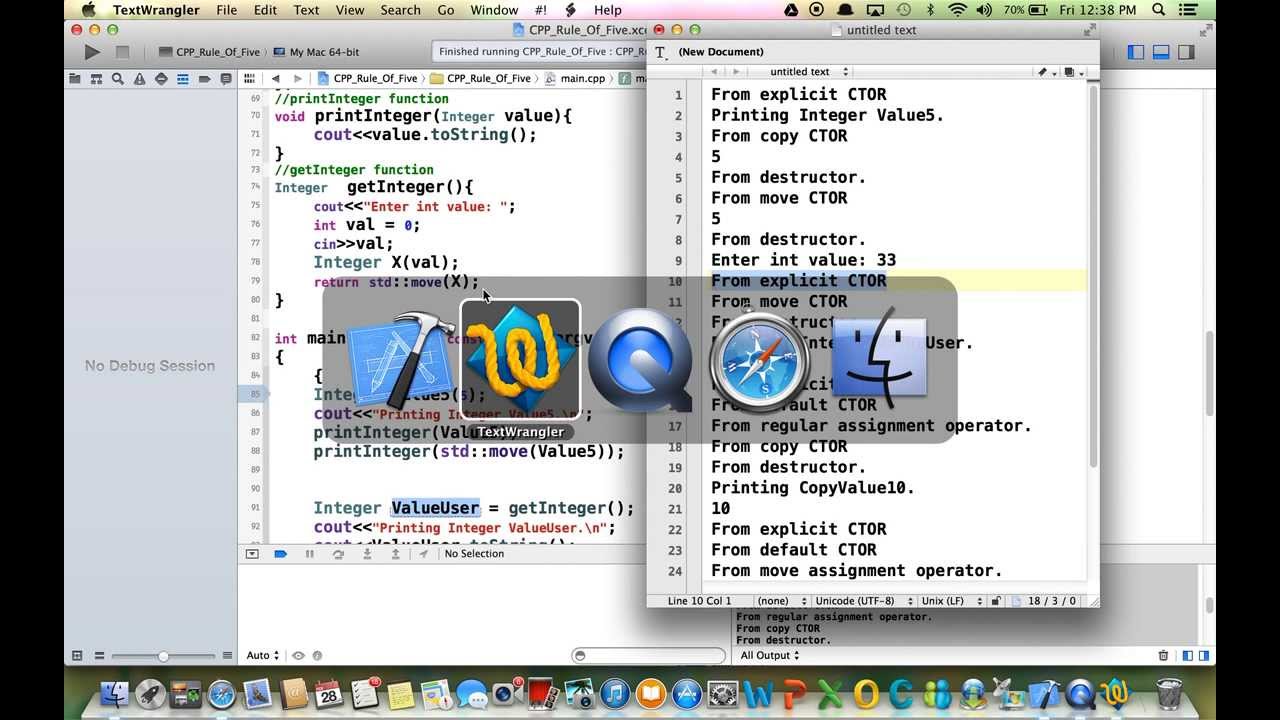Pause program execution in Xcode debug bar
Image resolution: width=1280 pixels, height=720 pixels.
(x=309, y=554)
